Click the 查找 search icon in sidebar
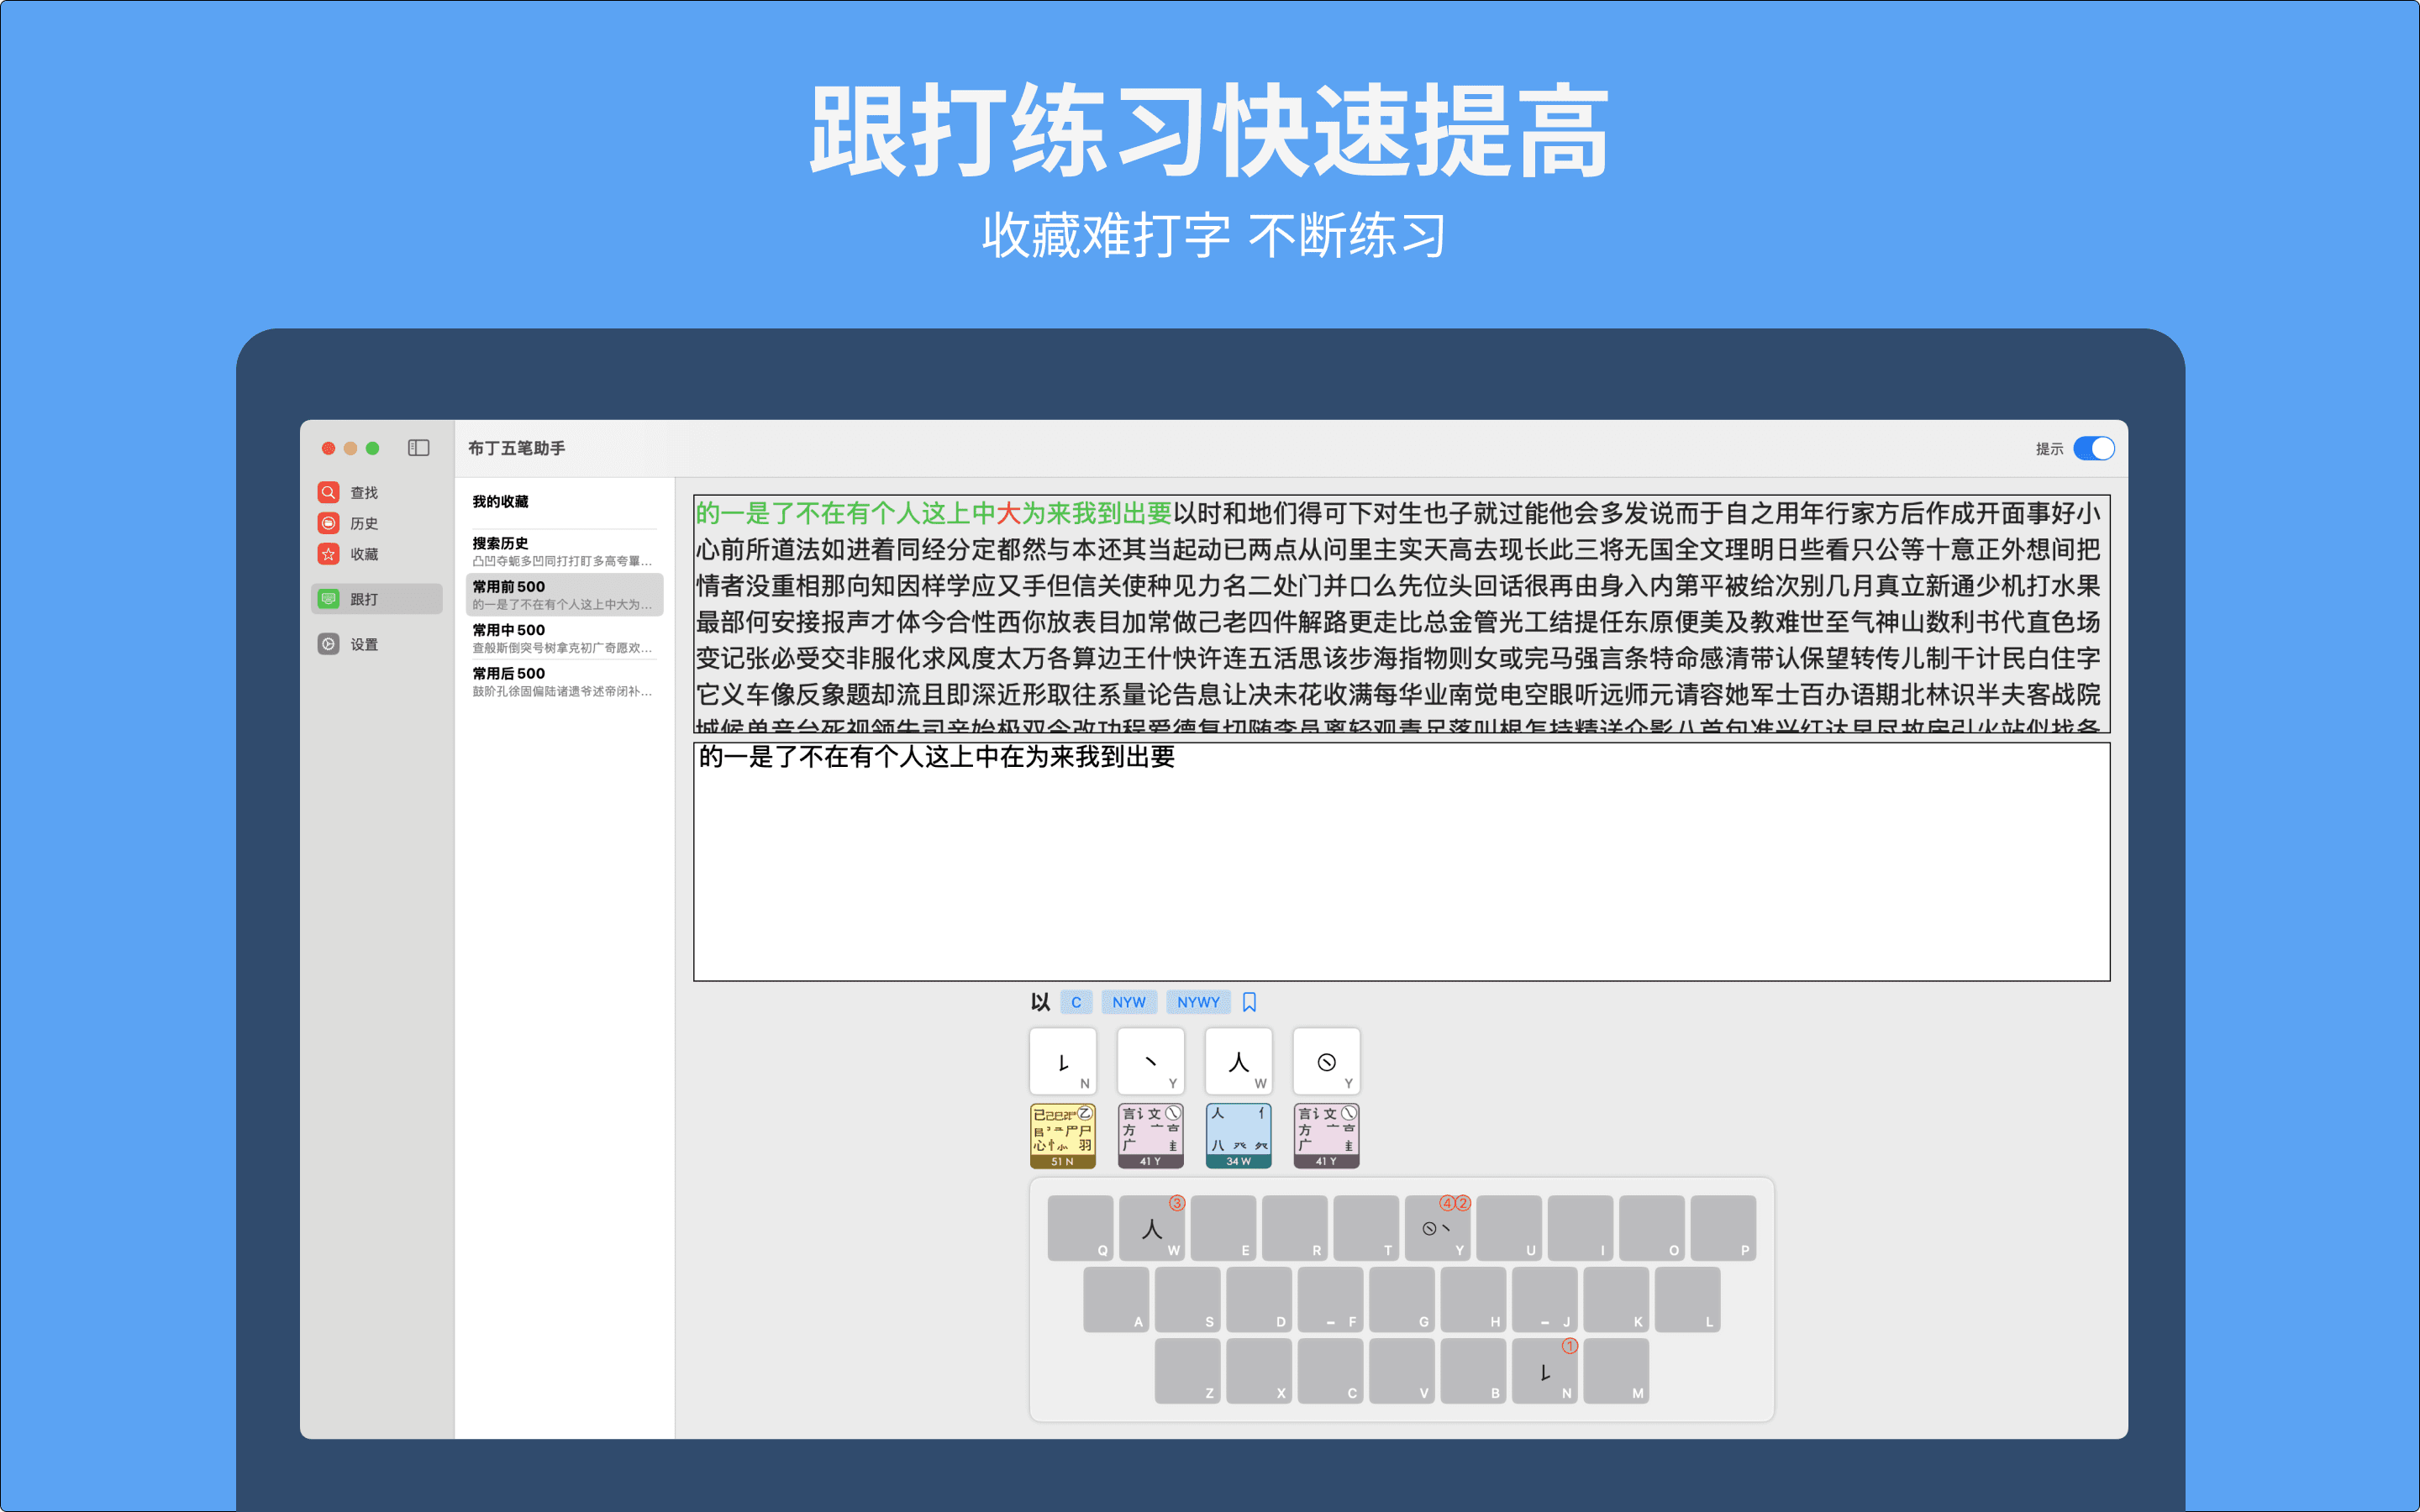This screenshot has width=2420, height=1512. click(x=328, y=492)
